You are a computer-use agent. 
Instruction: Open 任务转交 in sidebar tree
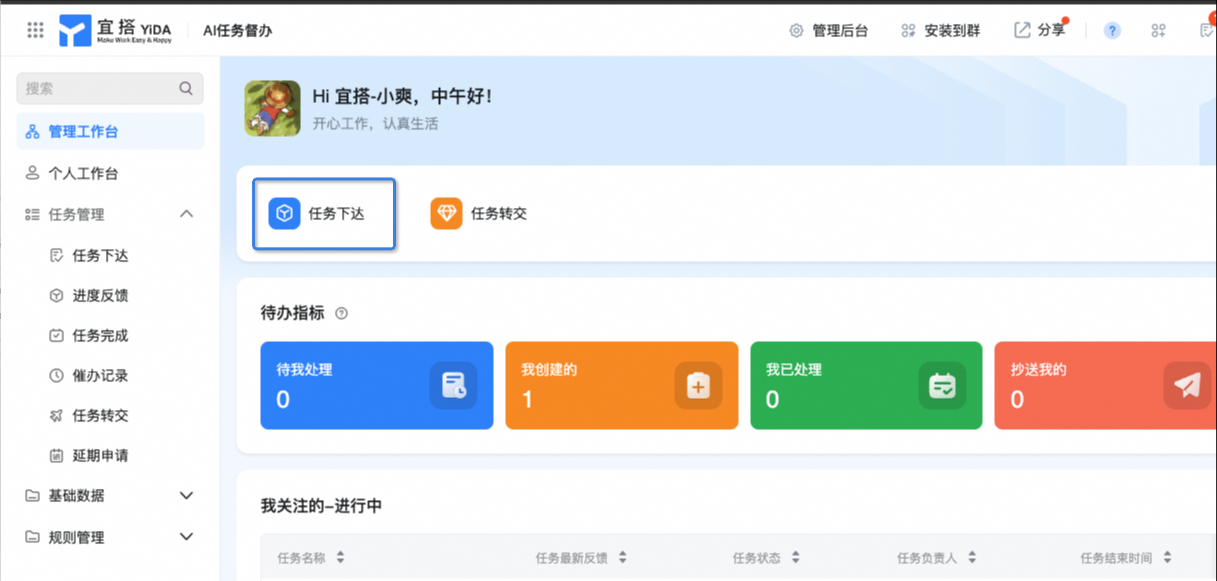coord(100,416)
